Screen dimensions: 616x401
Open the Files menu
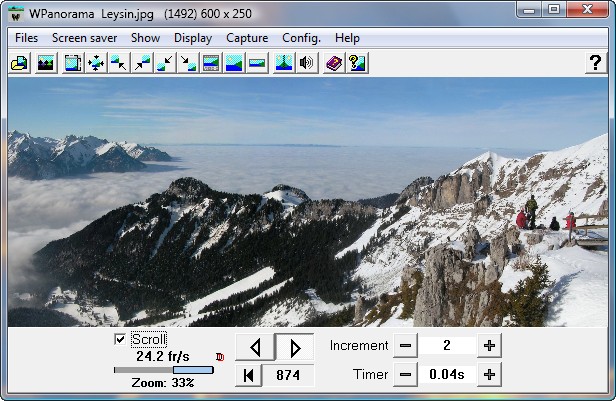26,38
